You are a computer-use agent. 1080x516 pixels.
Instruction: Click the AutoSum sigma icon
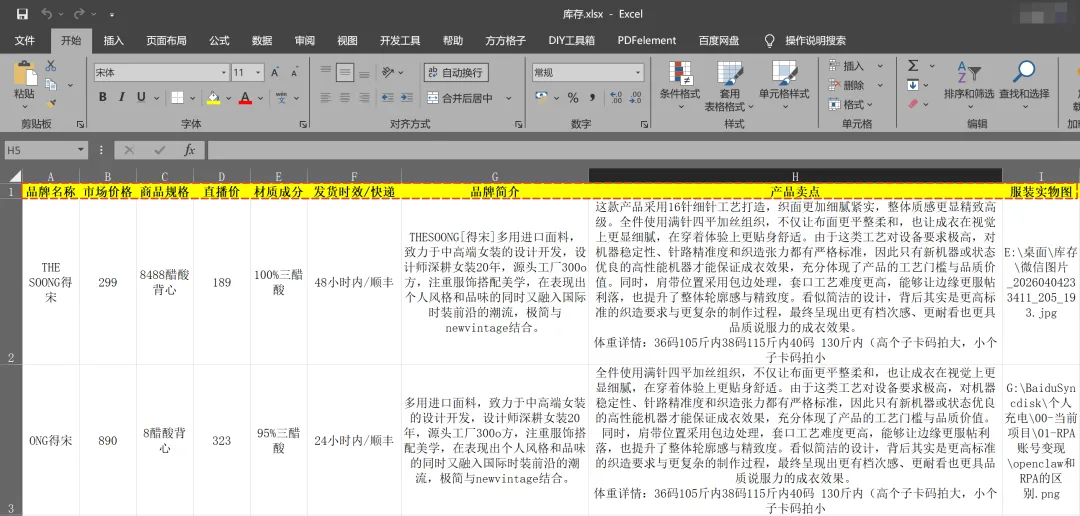coord(913,66)
